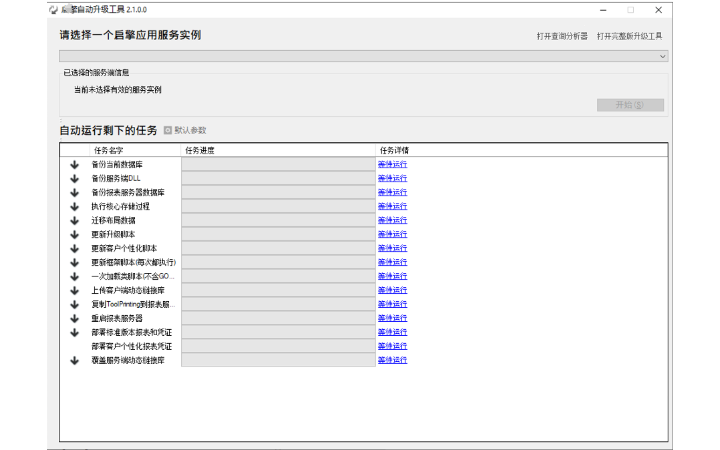The height and width of the screenshot is (450, 720).
Task: Click the arrow icon beside 更新升级脚本
Action: point(74,235)
